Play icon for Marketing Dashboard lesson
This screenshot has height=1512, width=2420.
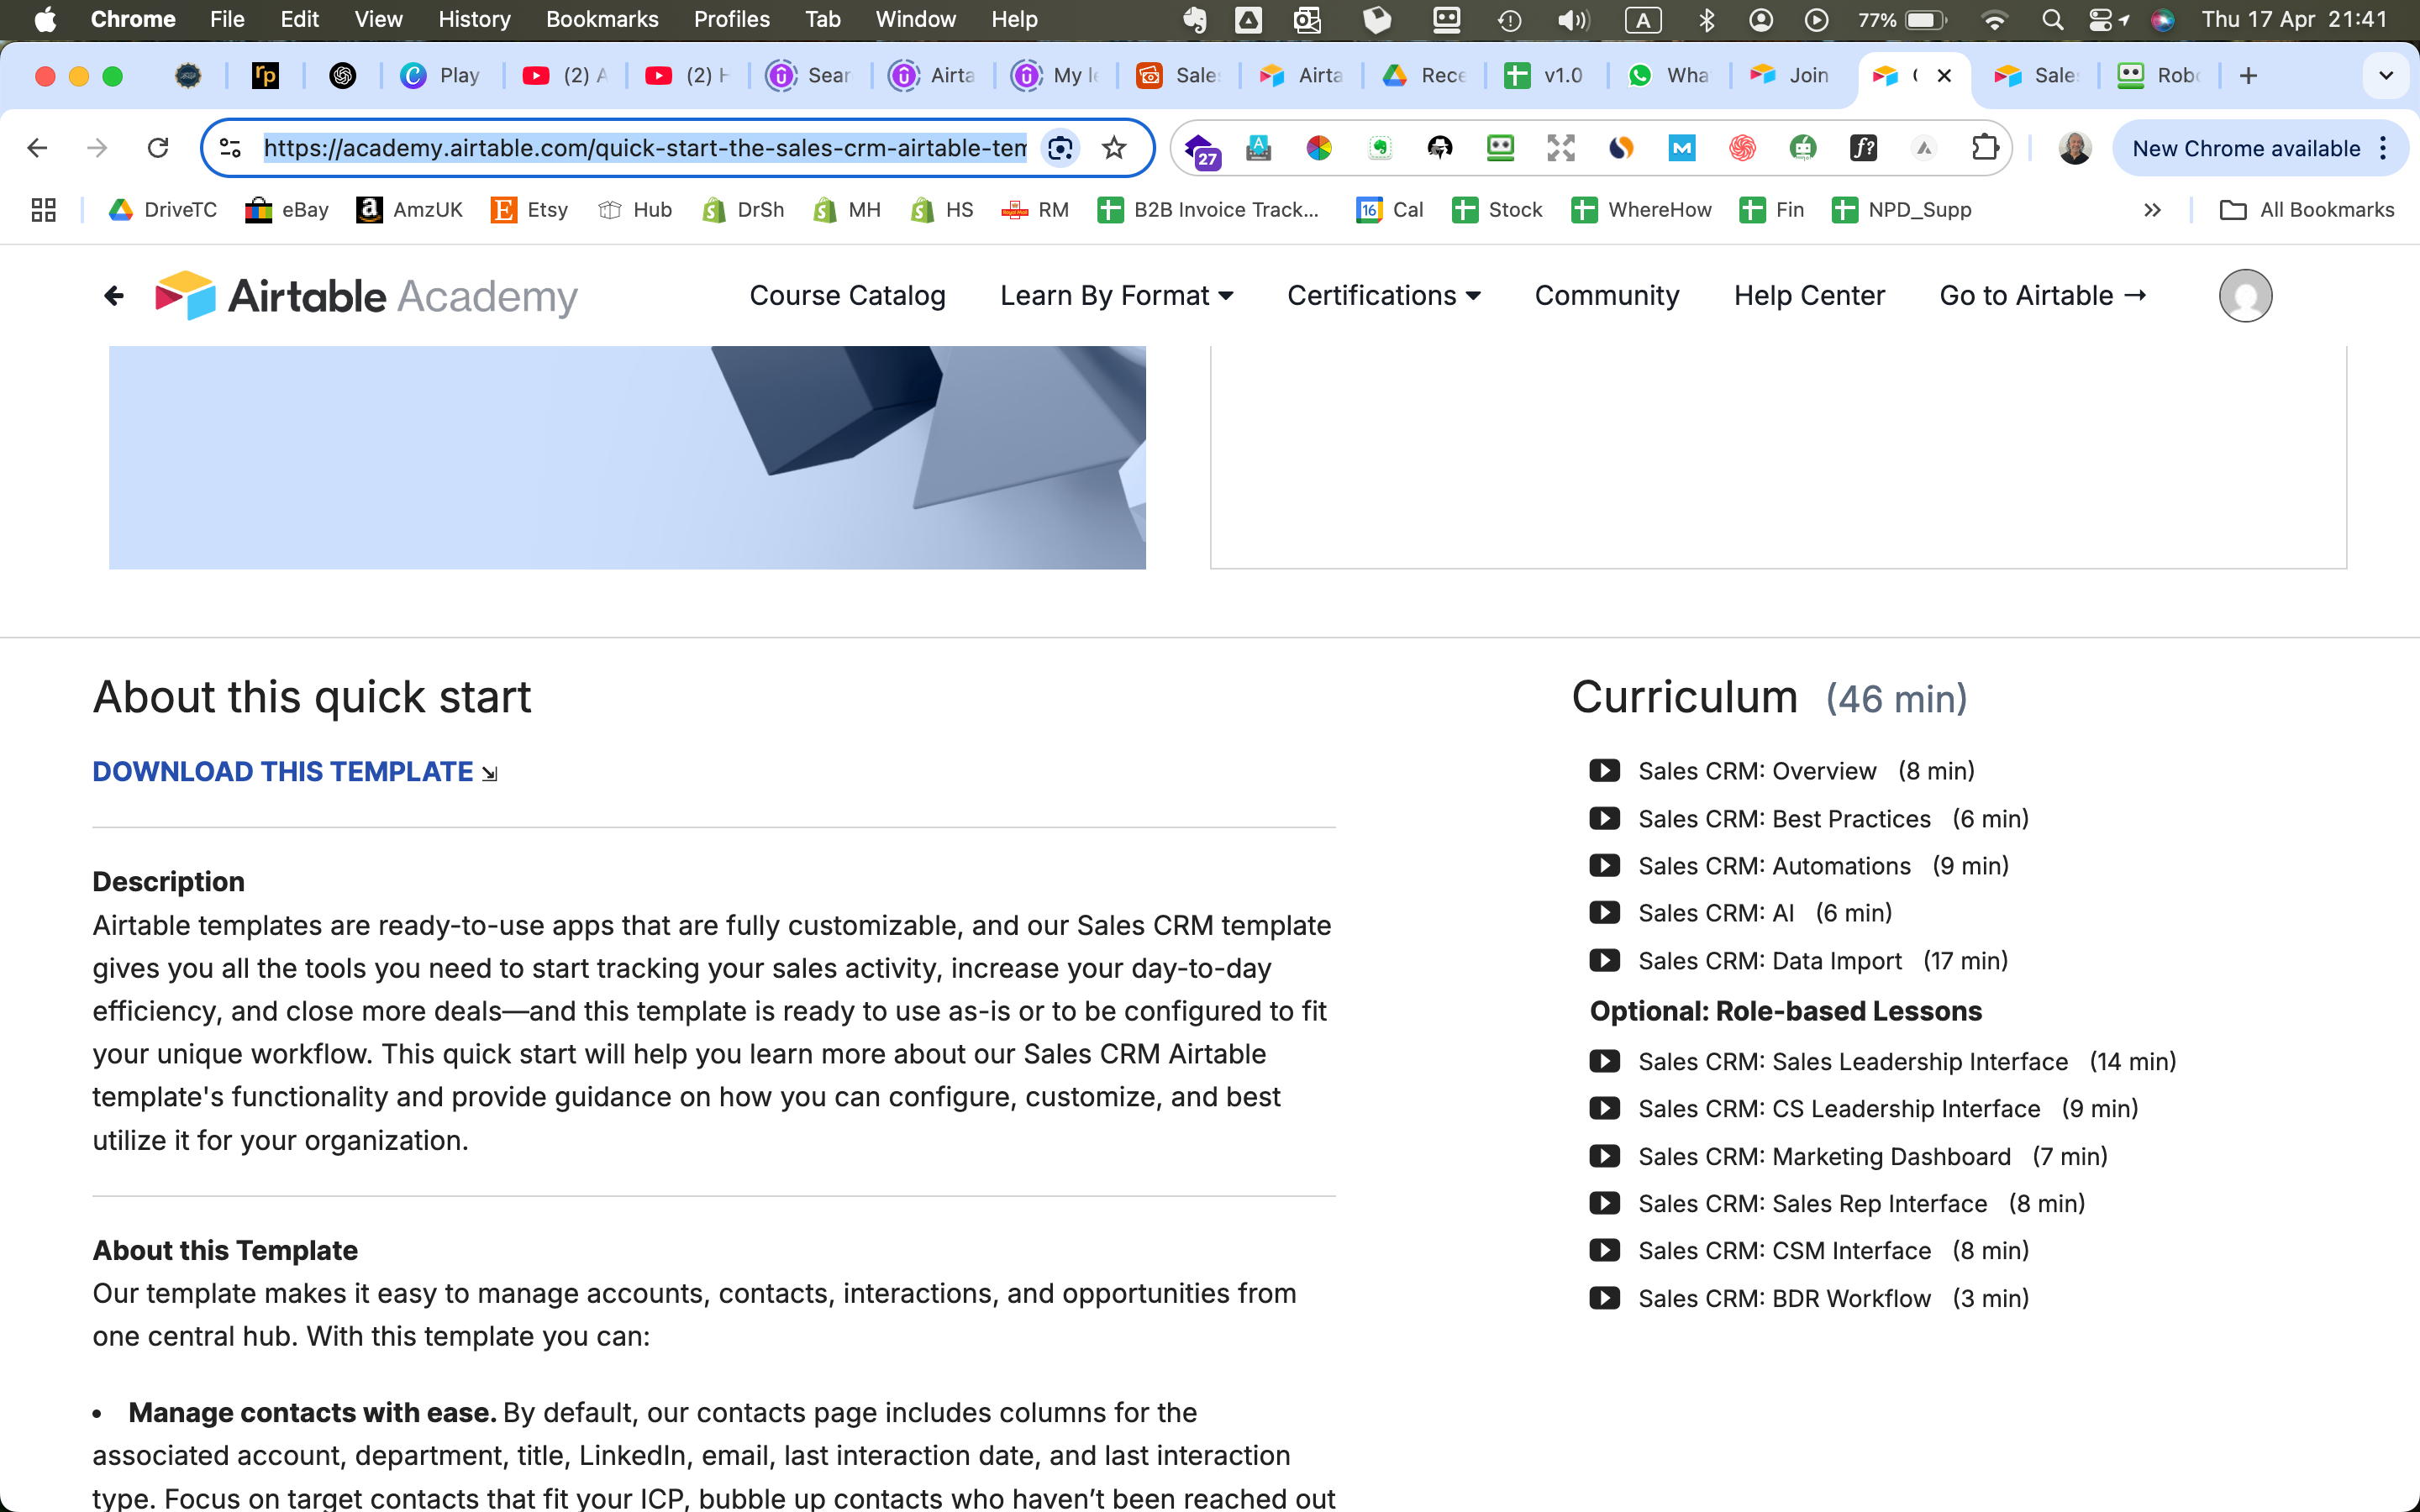(1605, 1157)
